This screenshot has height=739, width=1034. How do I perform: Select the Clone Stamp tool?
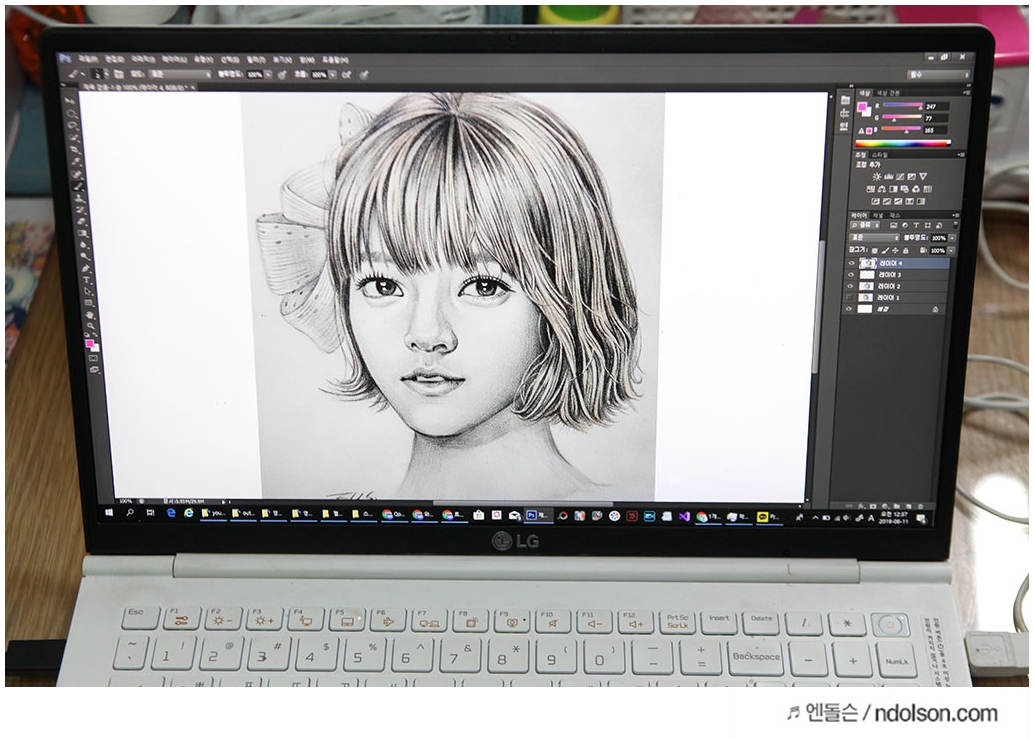pyautogui.click(x=79, y=198)
